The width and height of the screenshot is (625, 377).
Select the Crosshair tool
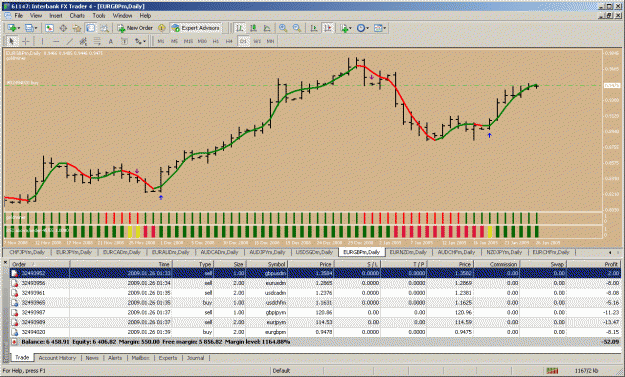click(26, 41)
